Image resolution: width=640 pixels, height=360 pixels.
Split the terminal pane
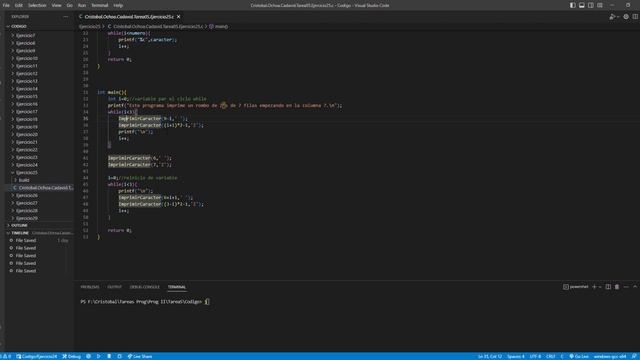pyautogui.click(x=608, y=287)
